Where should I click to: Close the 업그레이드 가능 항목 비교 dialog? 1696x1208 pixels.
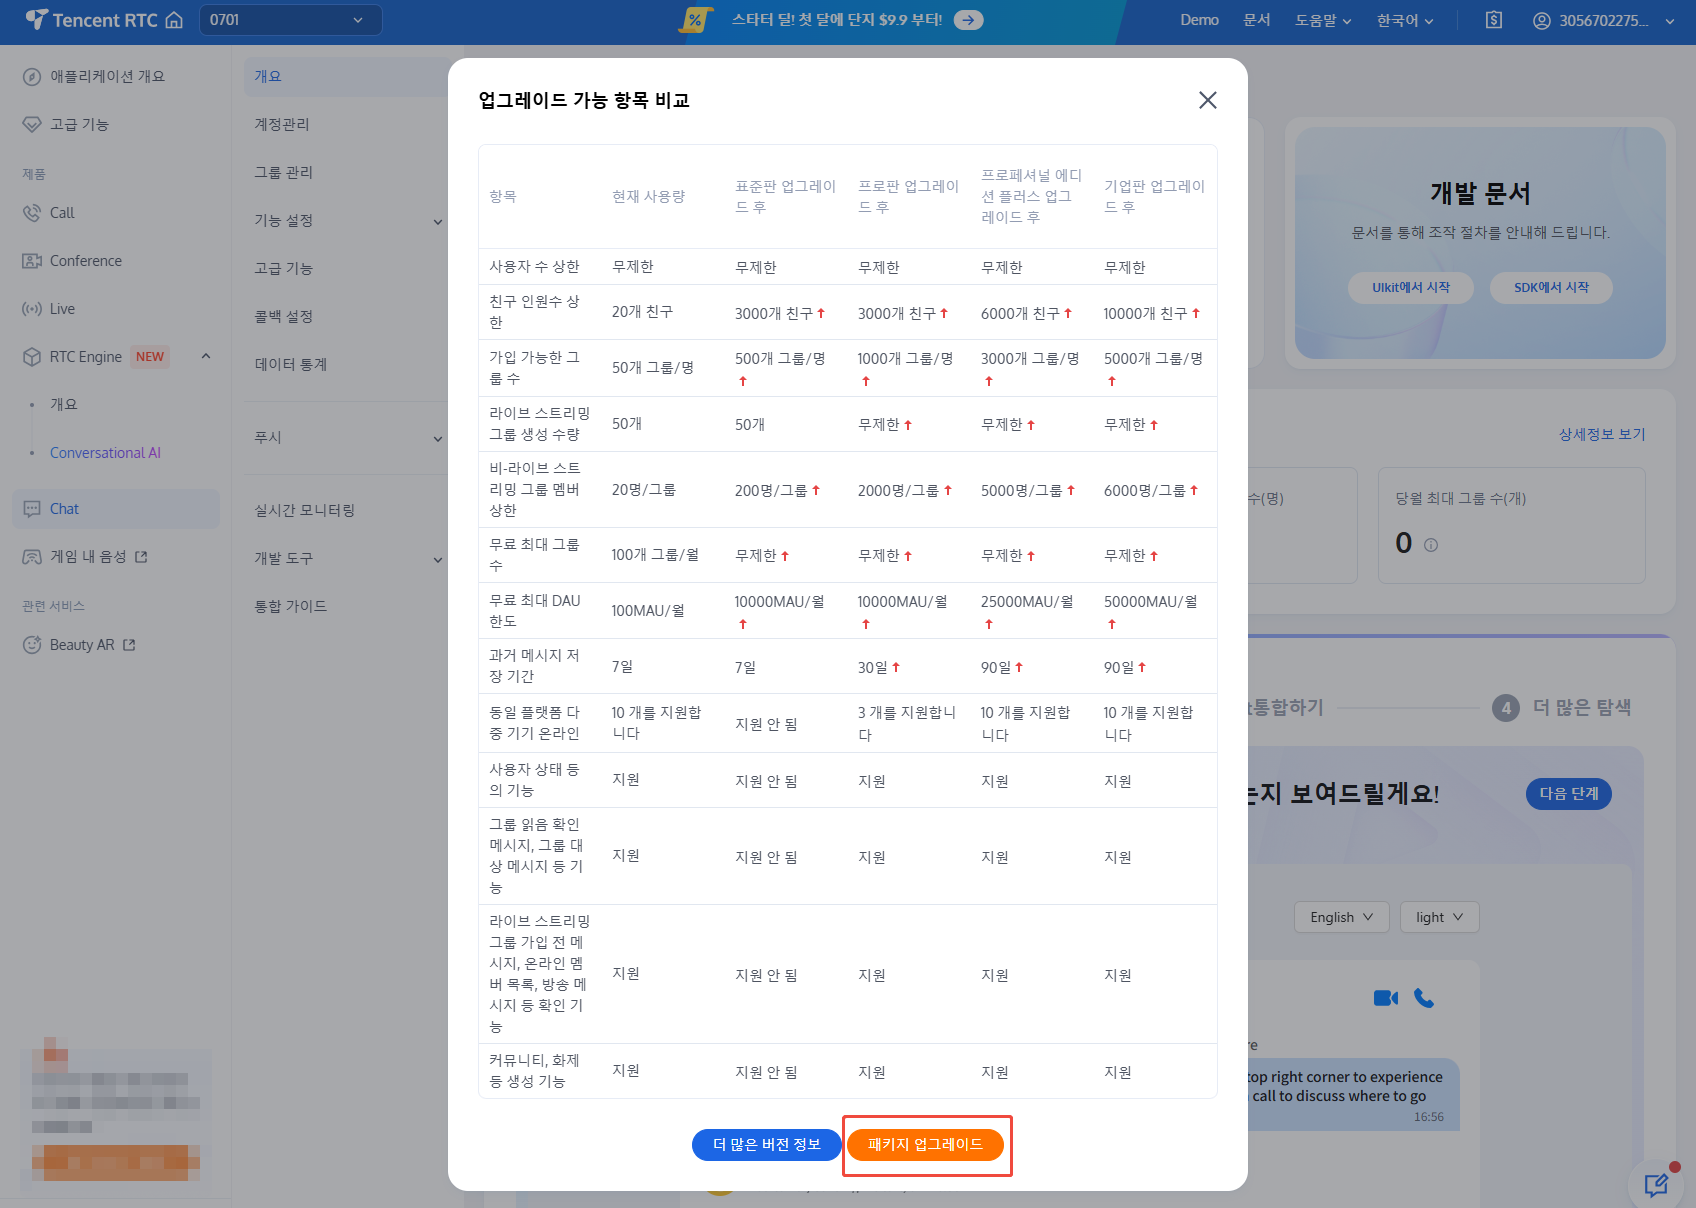point(1208,100)
